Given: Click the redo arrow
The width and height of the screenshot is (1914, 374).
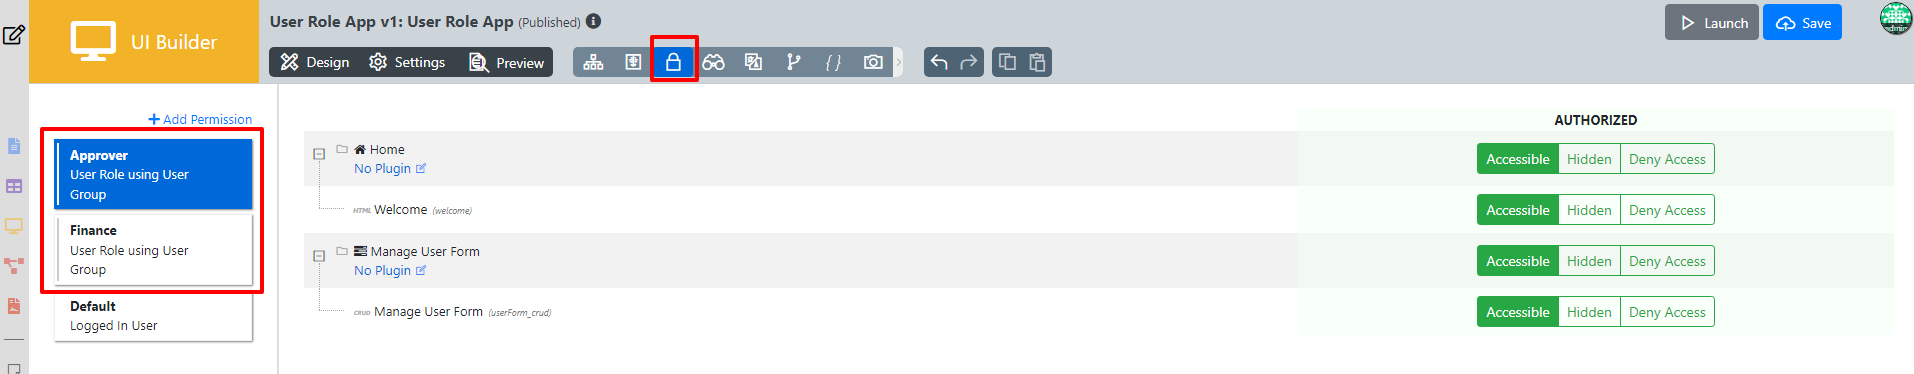Looking at the screenshot, I should pyautogui.click(x=968, y=62).
